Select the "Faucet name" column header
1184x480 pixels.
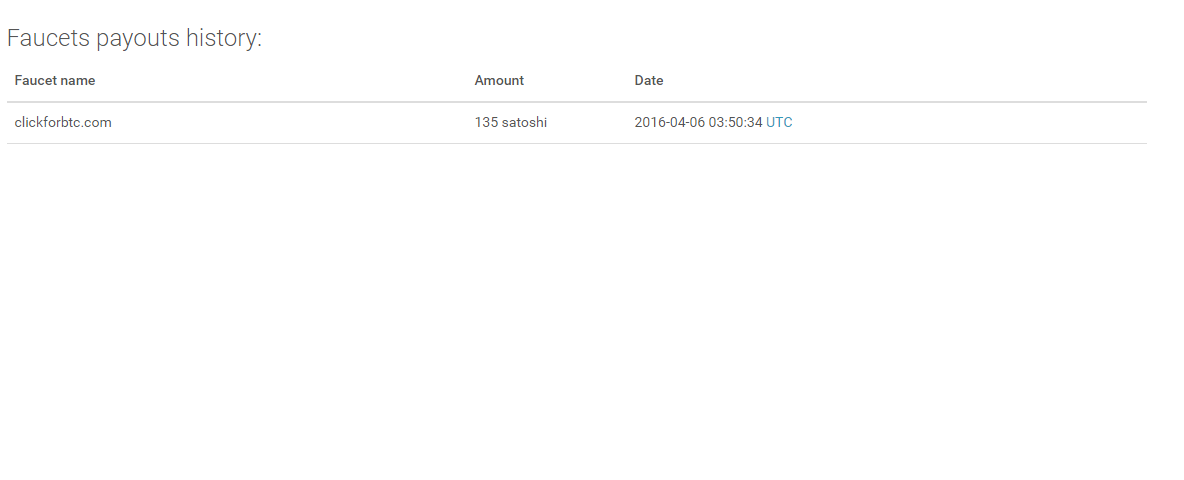[55, 81]
